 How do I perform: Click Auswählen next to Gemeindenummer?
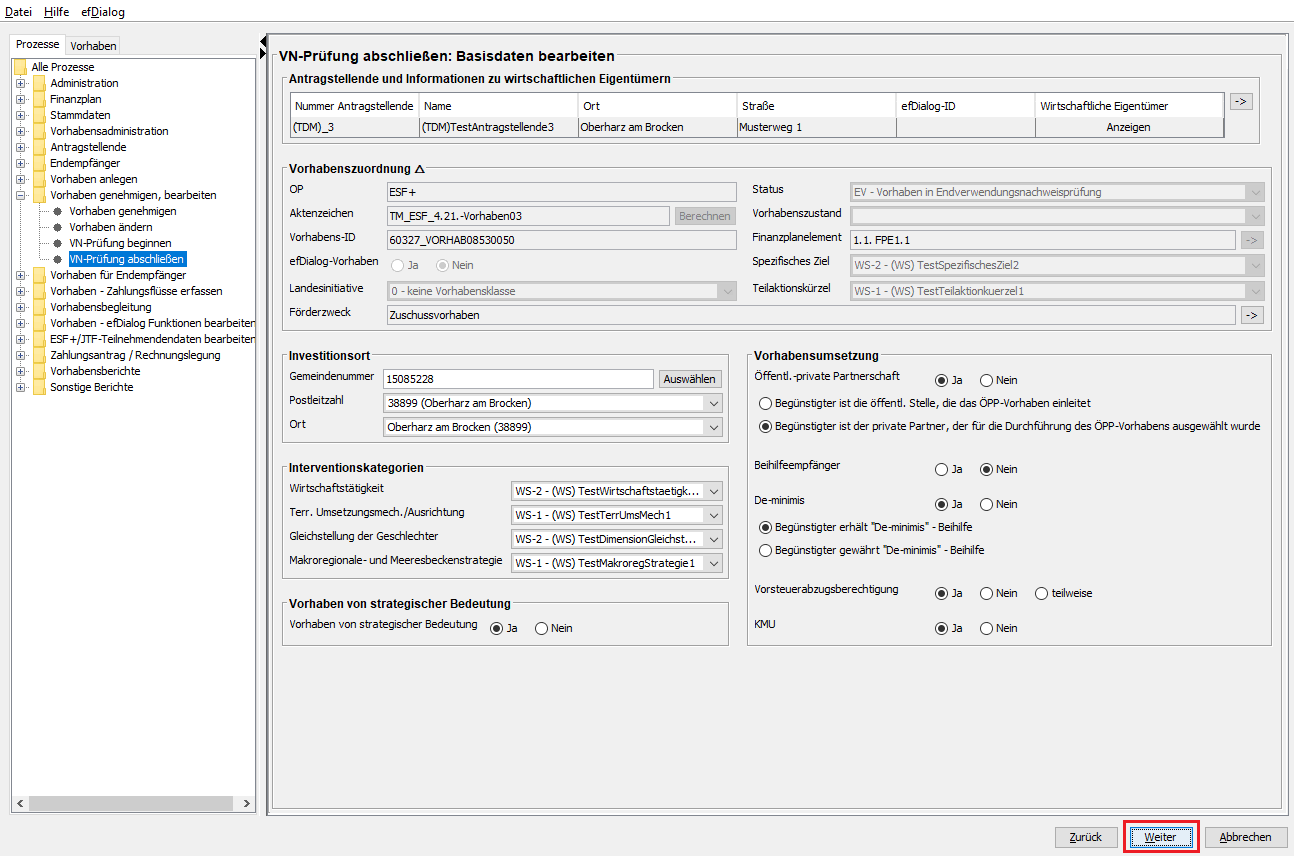(690, 379)
